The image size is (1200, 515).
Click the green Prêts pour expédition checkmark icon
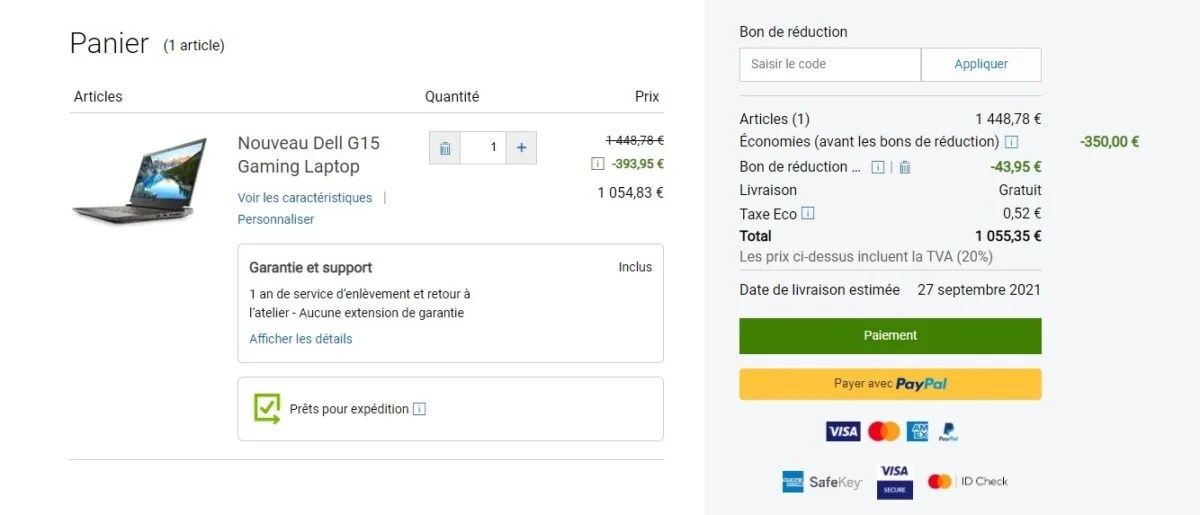[266, 408]
